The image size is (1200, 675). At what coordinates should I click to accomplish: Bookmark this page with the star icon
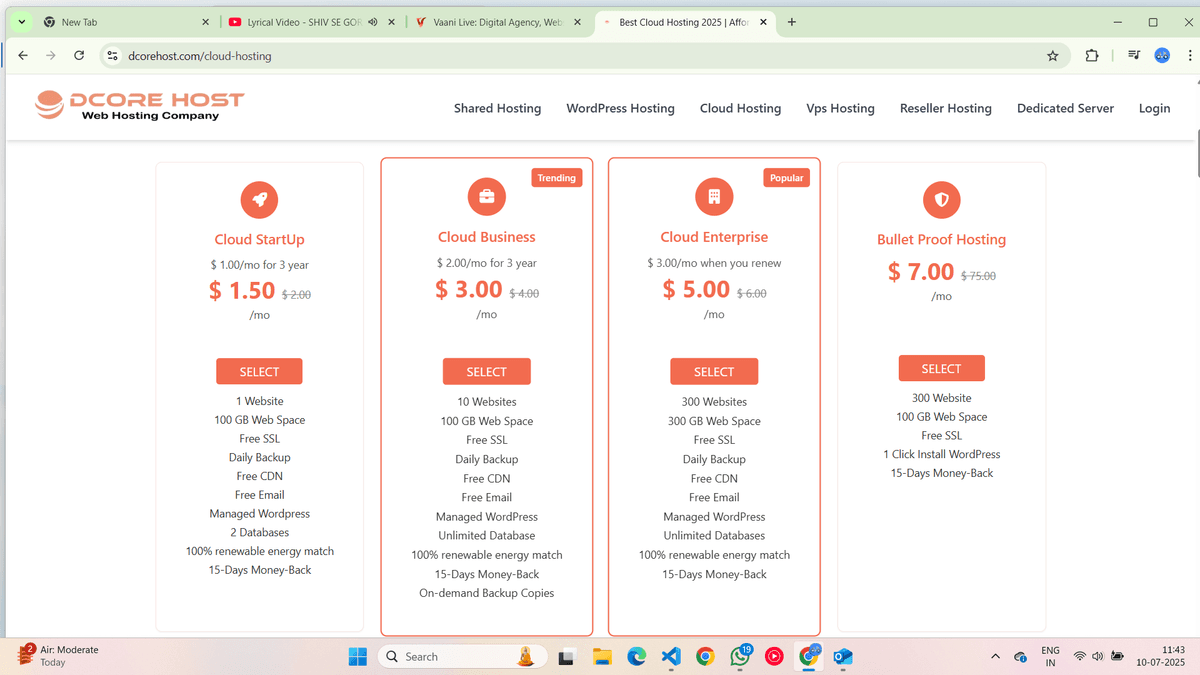click(1053, 56)
